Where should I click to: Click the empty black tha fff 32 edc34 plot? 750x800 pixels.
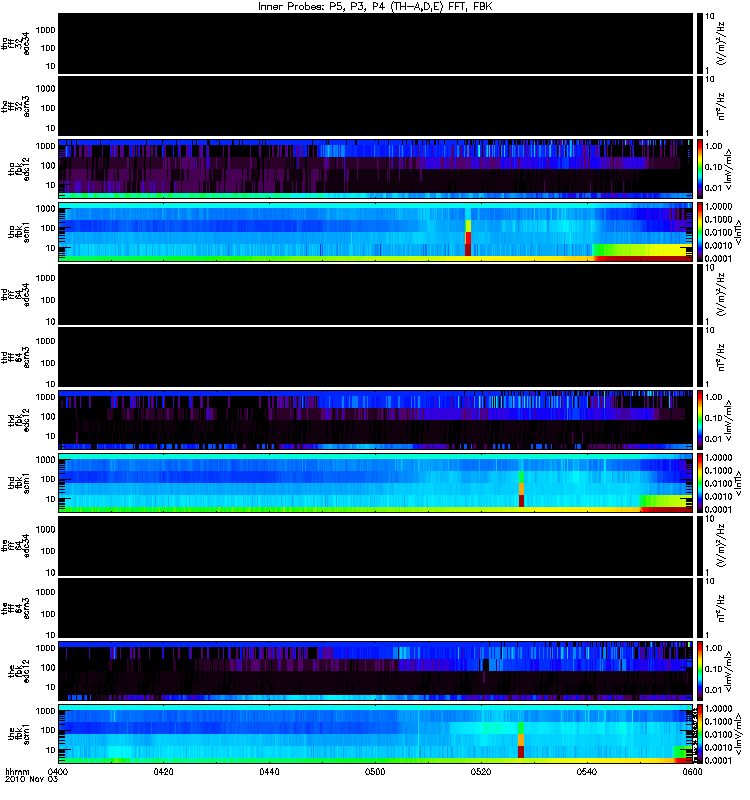(x=375, y=44)
